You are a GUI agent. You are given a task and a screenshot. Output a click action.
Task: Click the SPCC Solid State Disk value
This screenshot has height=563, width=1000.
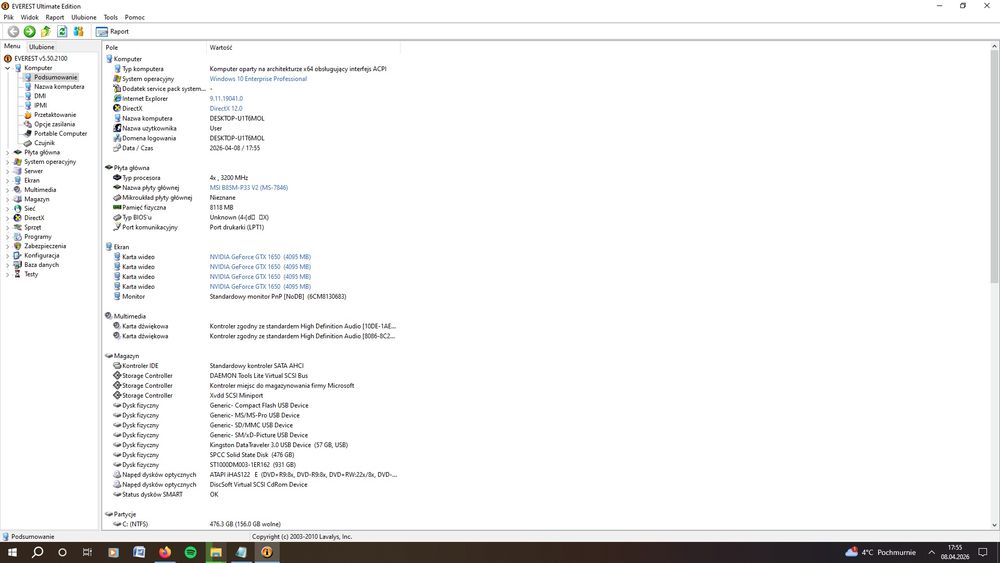pos(252,455)
